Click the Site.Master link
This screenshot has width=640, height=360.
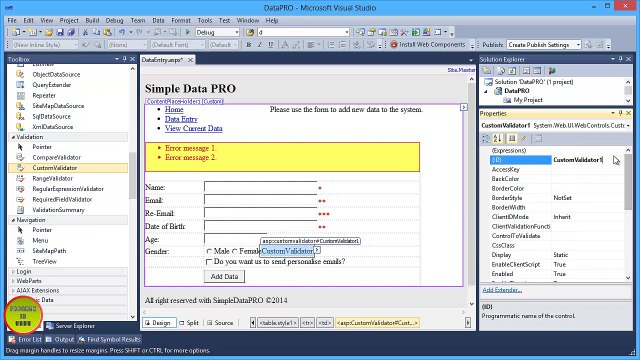click(461, 70)
